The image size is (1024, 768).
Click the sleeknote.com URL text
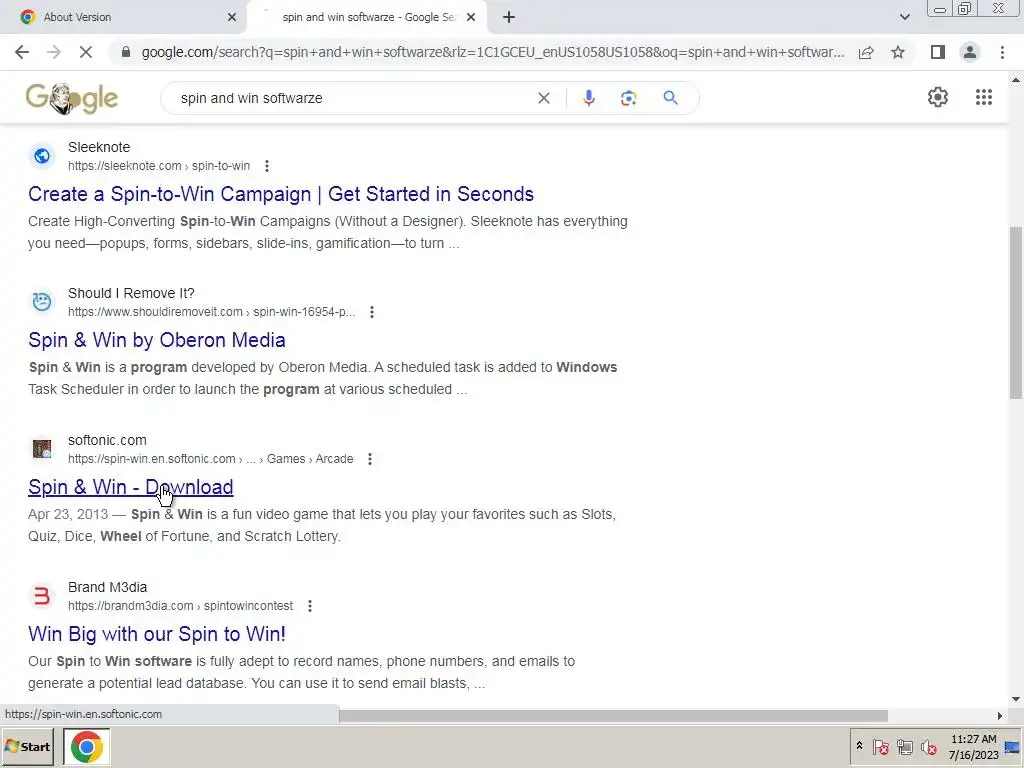pos(159,166)
